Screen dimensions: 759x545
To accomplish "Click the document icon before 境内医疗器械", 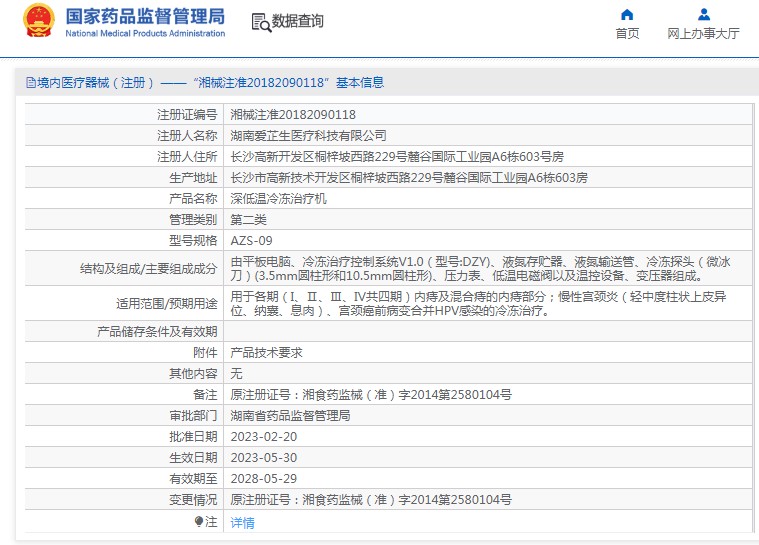I will click(30, 83).
